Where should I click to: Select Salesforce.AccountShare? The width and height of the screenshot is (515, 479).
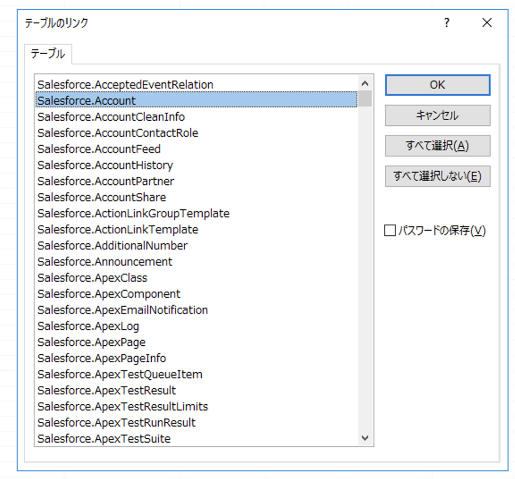(197, 197)
